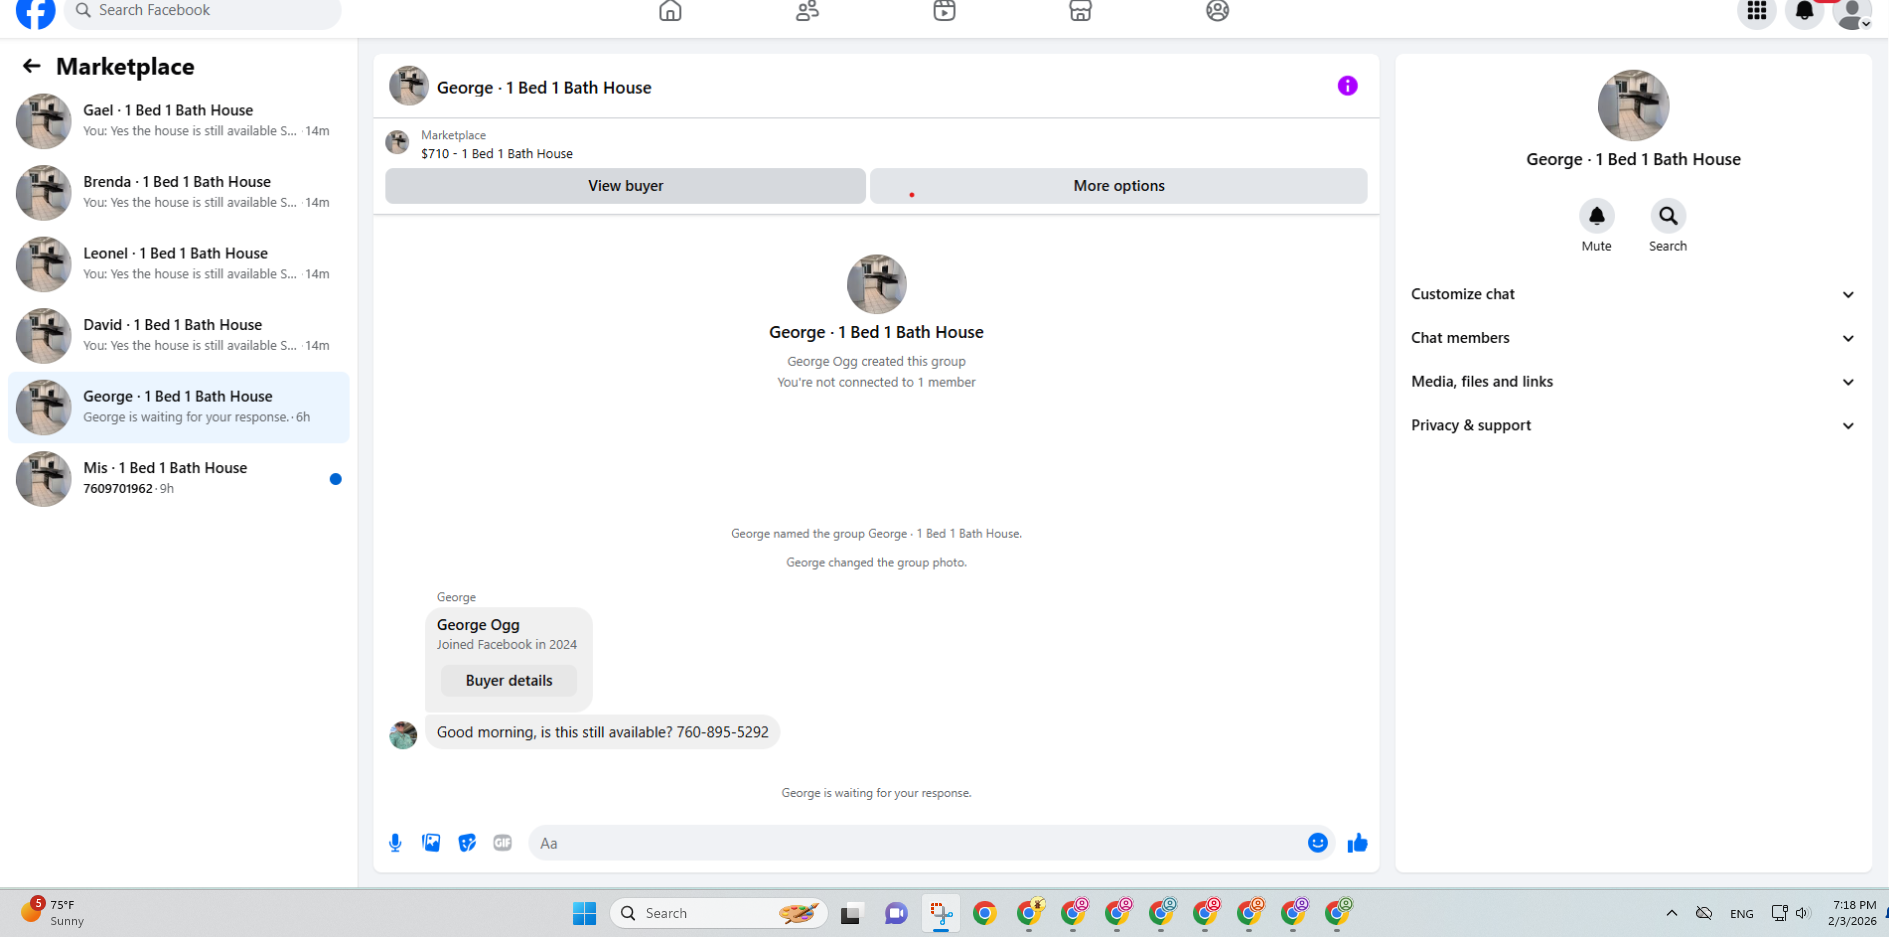Search in conversation using the magnifier icon

click(1667, 216)
